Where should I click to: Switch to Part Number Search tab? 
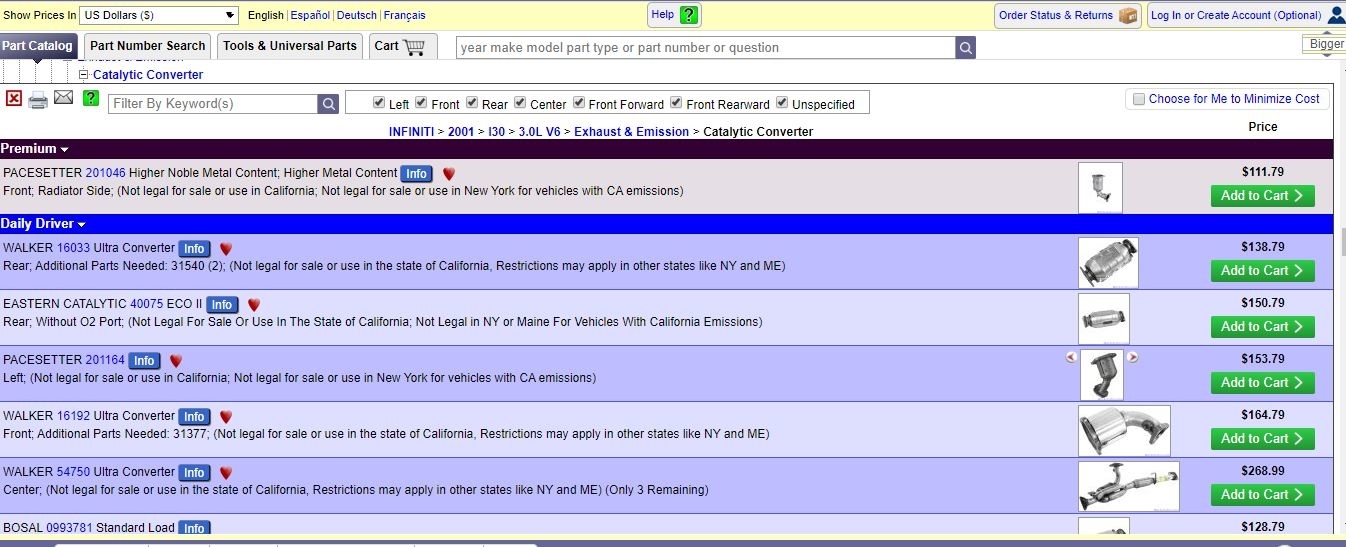147,46
